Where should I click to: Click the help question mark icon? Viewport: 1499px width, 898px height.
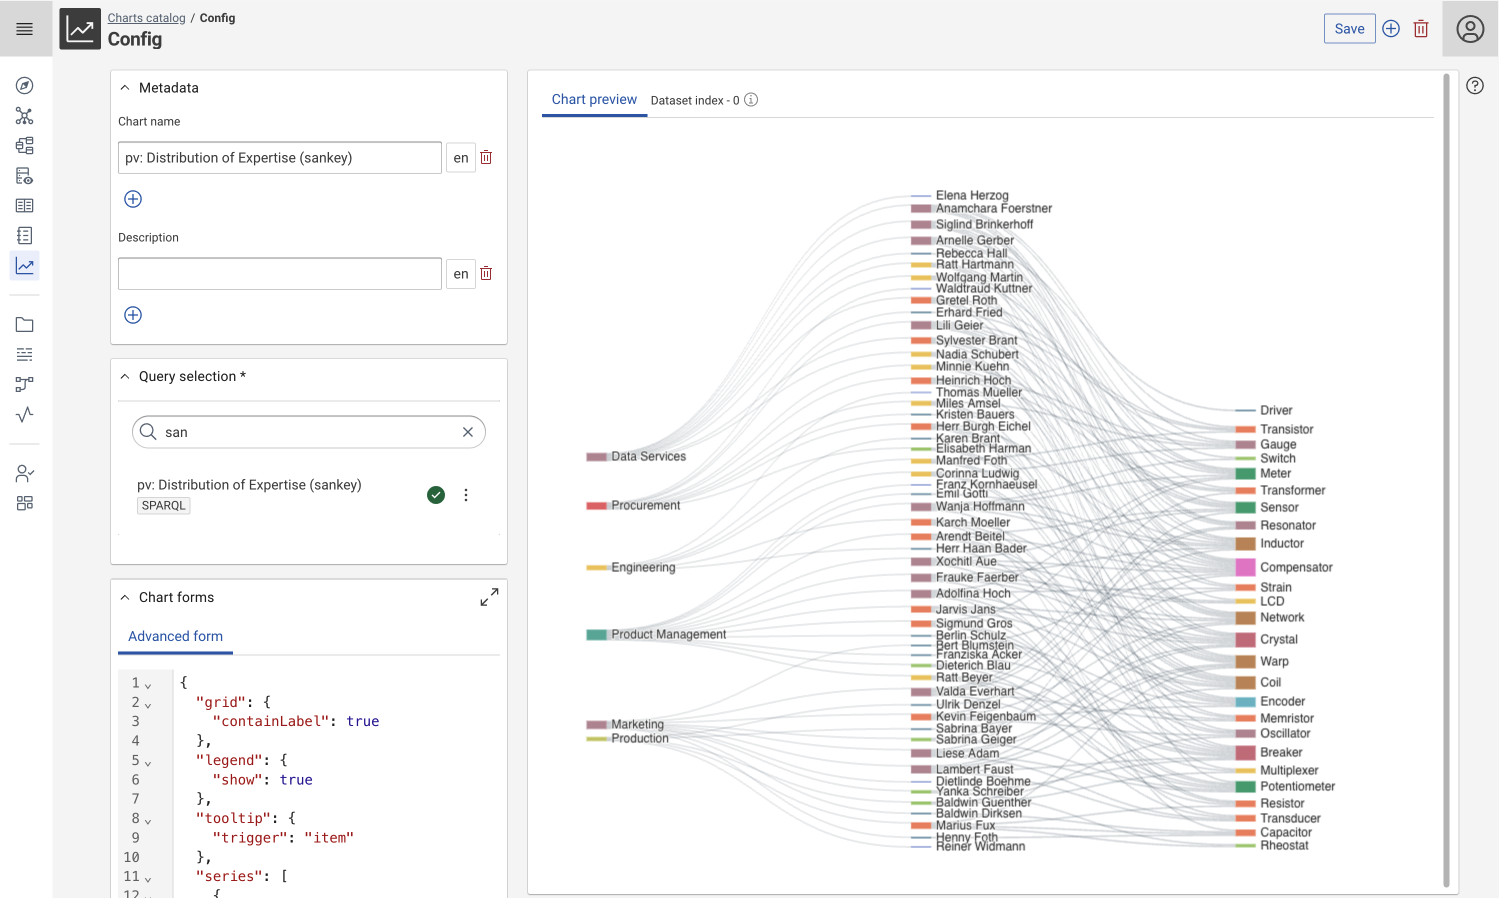coord(1474,85)
